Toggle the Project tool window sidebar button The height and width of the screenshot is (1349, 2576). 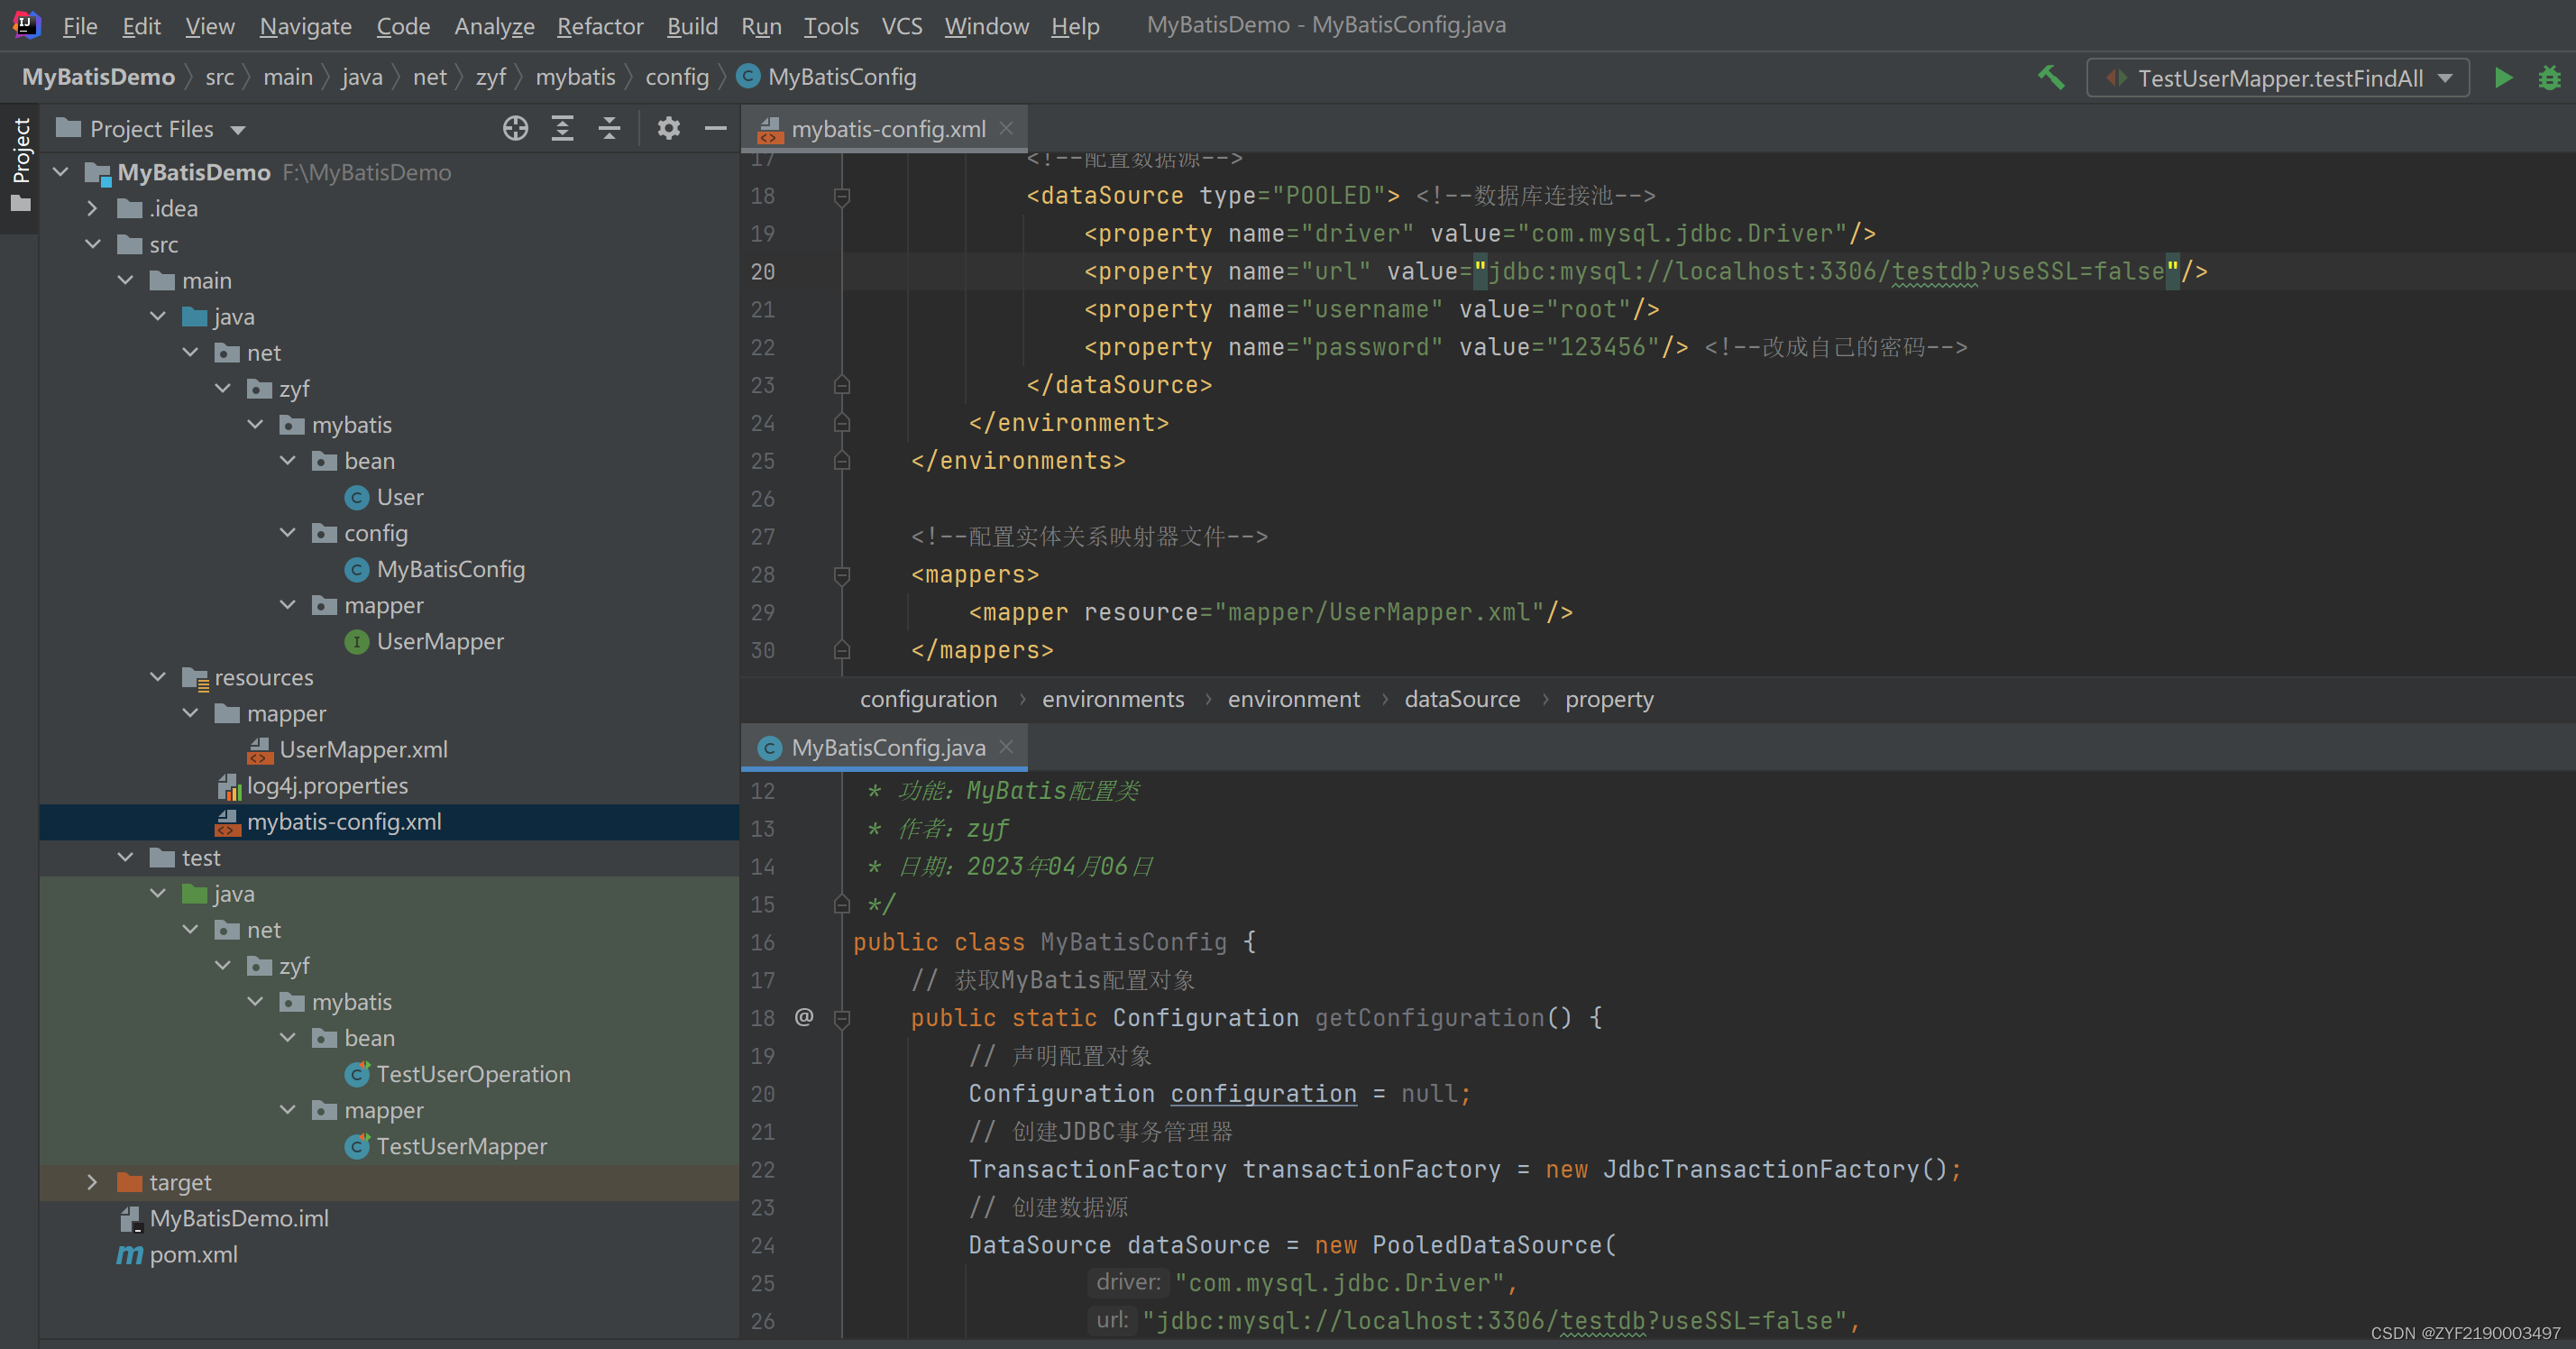tap(20, 165)
